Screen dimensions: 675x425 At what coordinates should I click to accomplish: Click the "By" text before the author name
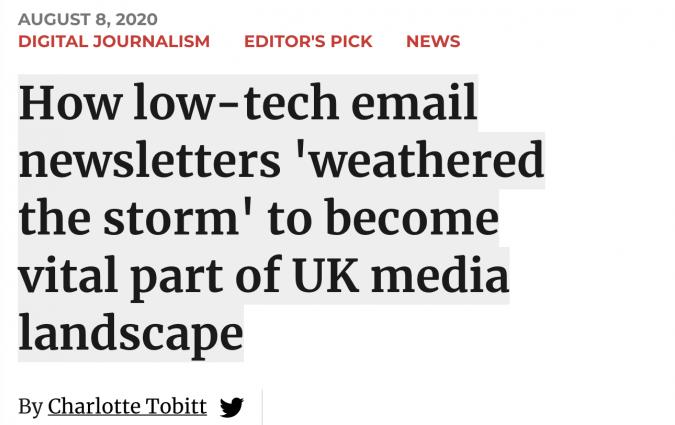pos(30,407)
